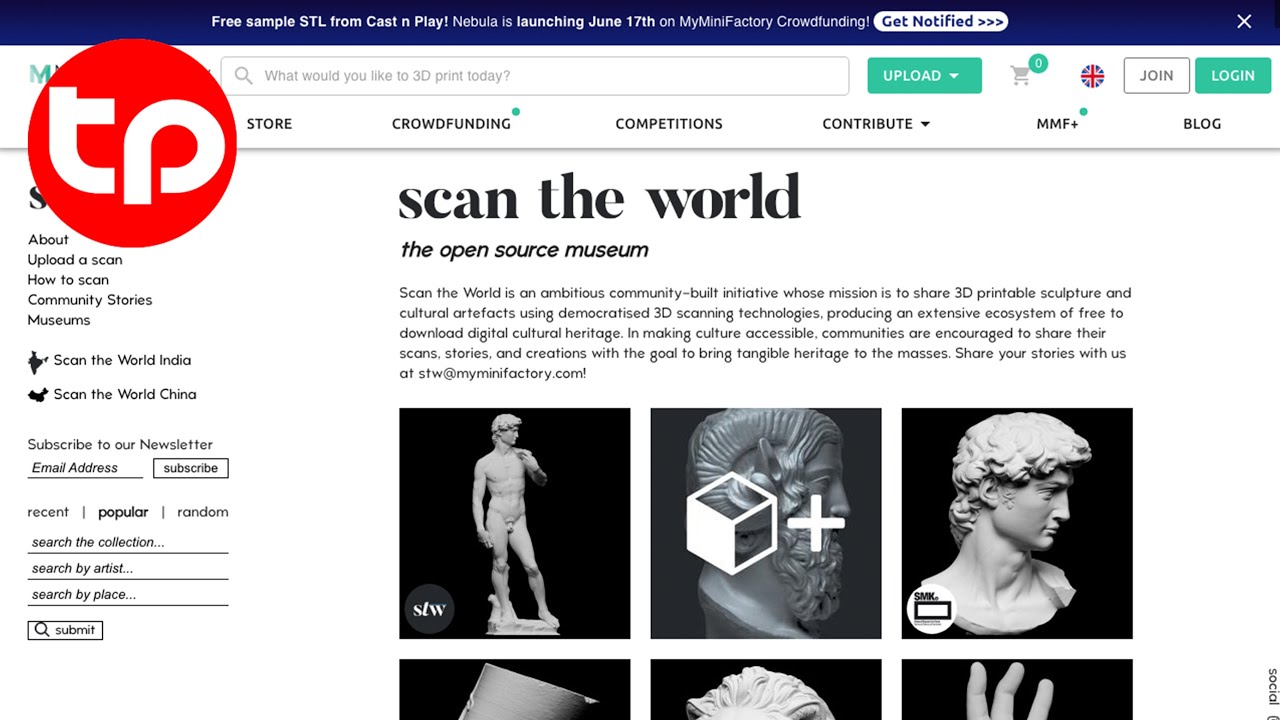Image resolution: width=1280 pixels, height=720 pixels.
Task: Expand the Contribute dropdown menu
Action: coord(876,124)
